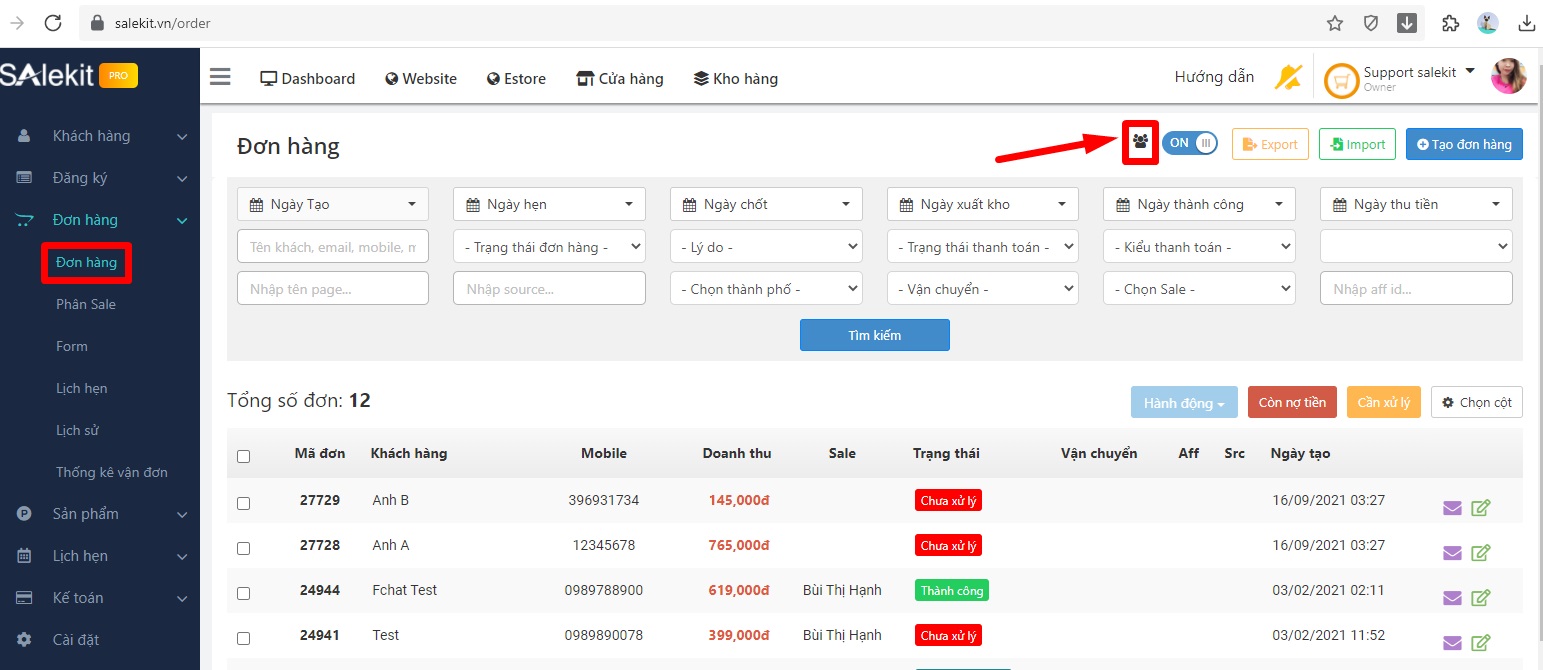Expand the Sản phẩm sidebar section
1543x670 pixels.
[x=100, y=514]
